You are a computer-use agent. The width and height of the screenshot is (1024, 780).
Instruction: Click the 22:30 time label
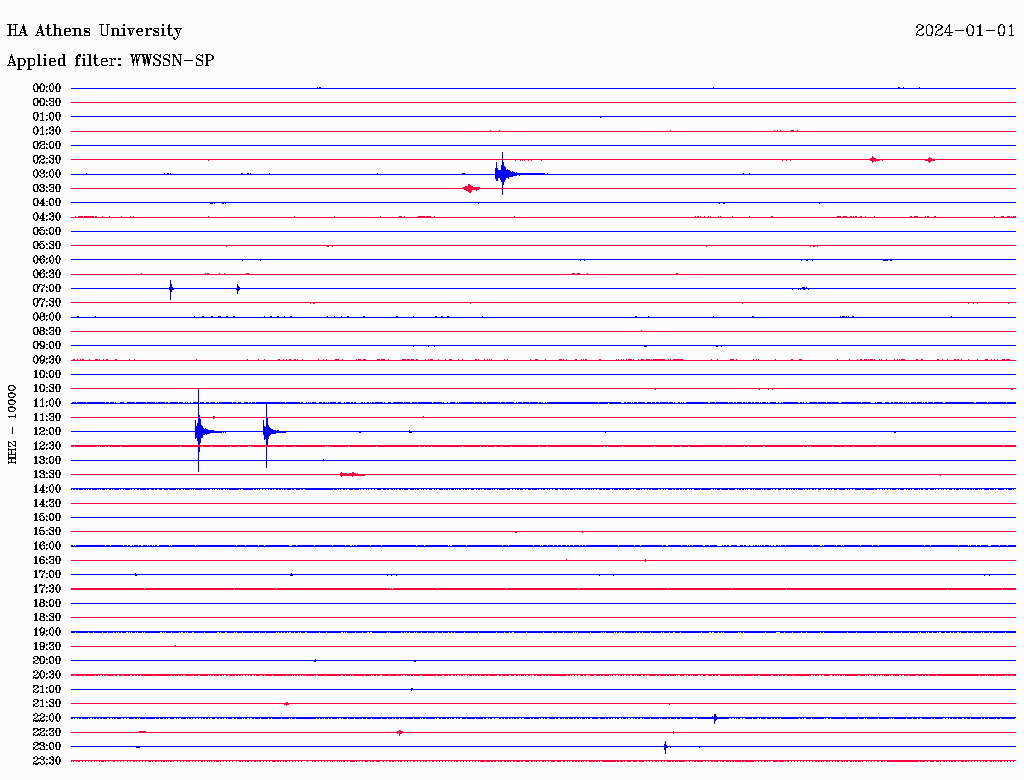click(x=47, y=732)
